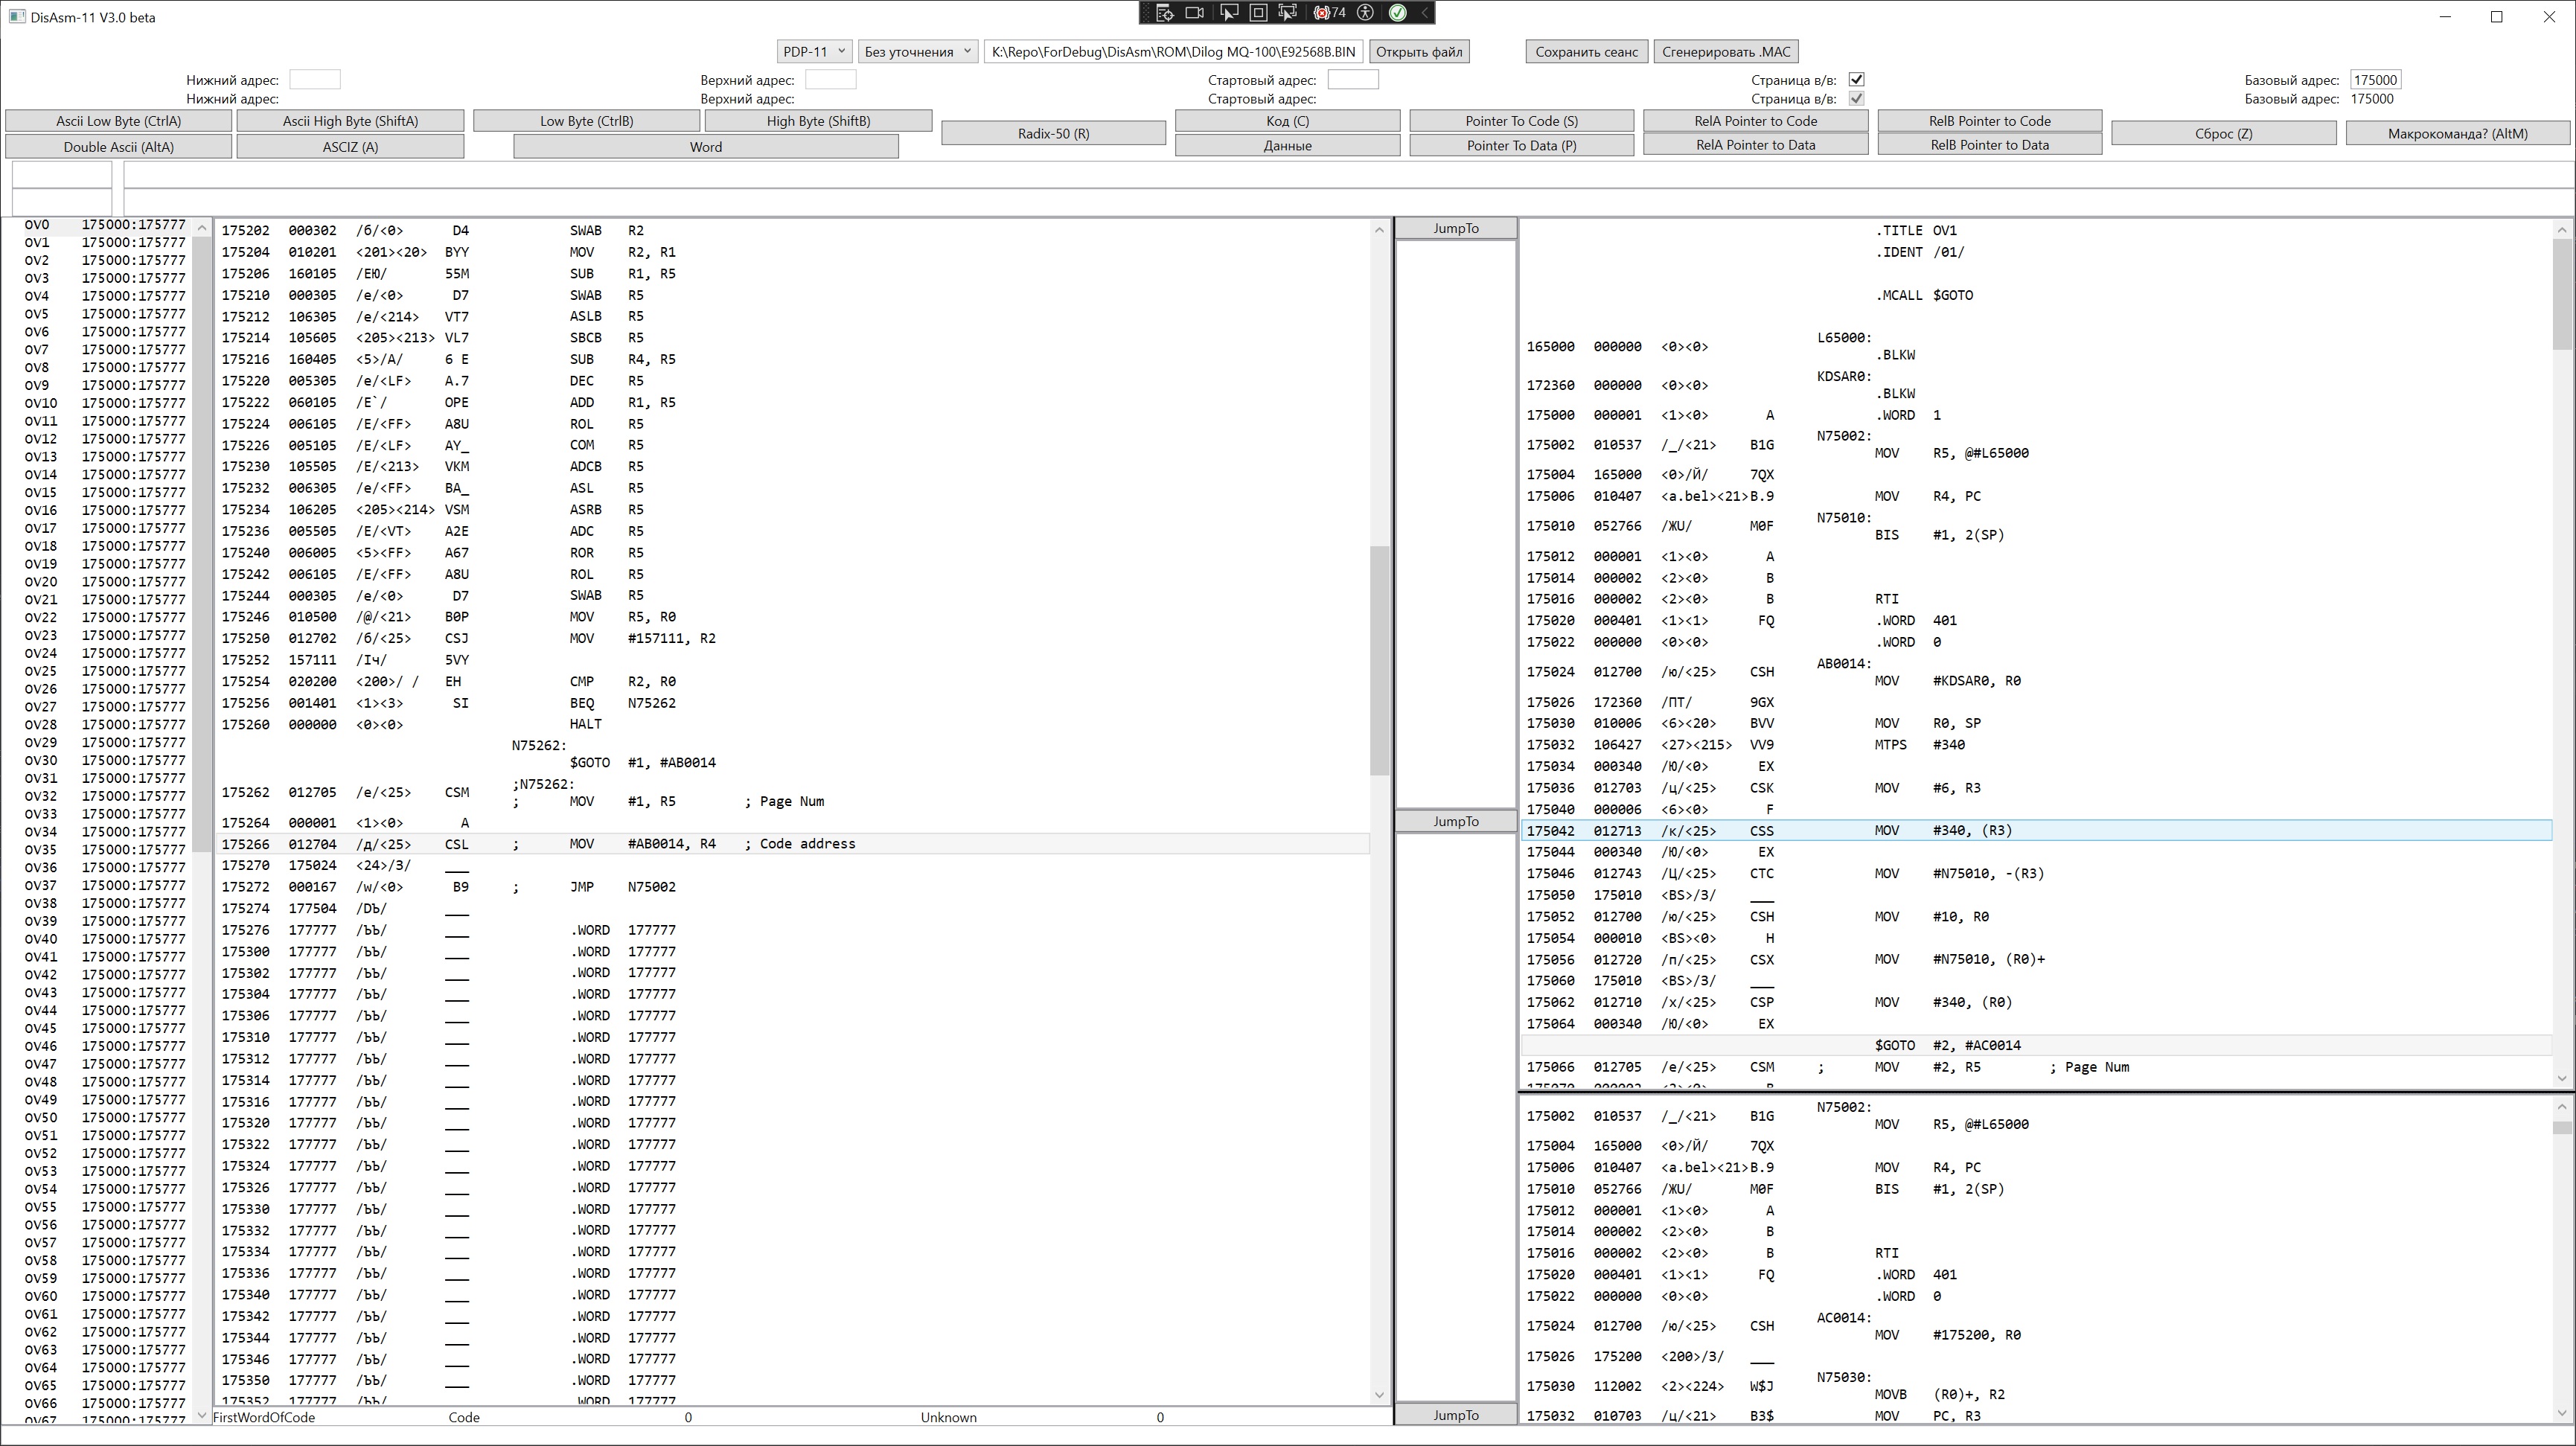Open the Live Visual Tree icon

click(x=1165, y=13)
